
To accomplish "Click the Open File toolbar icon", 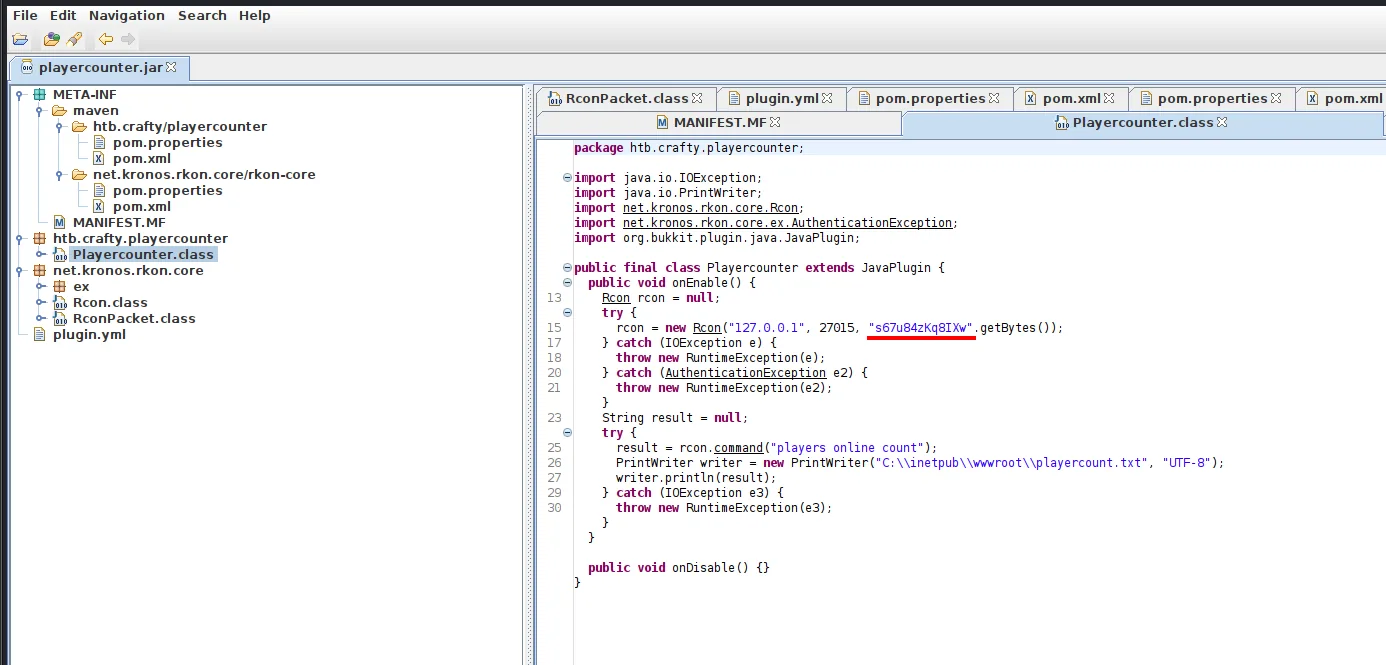I will coord(20,39).
